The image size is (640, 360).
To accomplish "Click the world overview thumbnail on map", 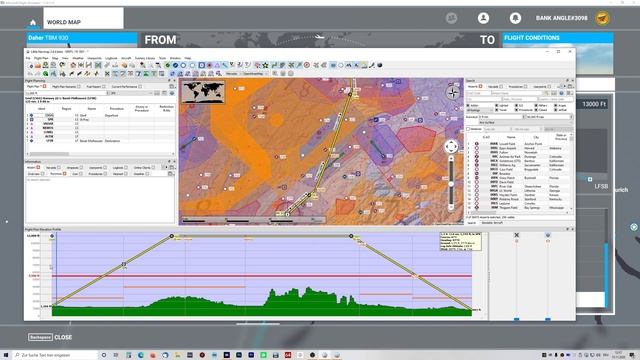I will (203, 92).
